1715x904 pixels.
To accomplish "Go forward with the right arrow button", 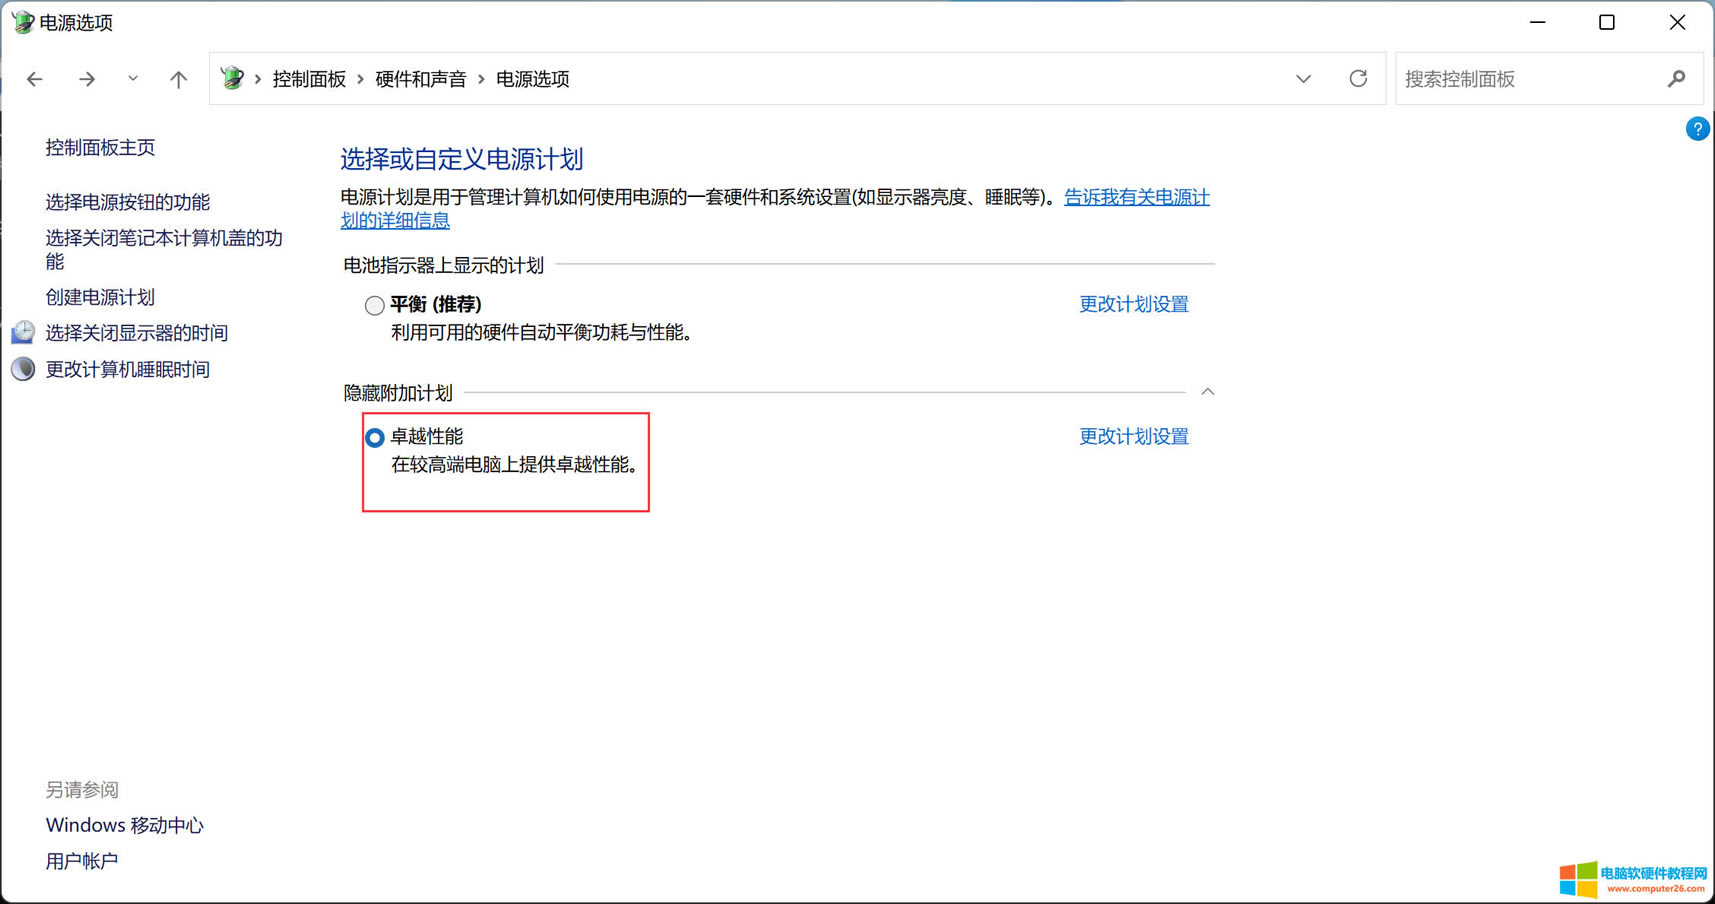I will coord(87,79).
